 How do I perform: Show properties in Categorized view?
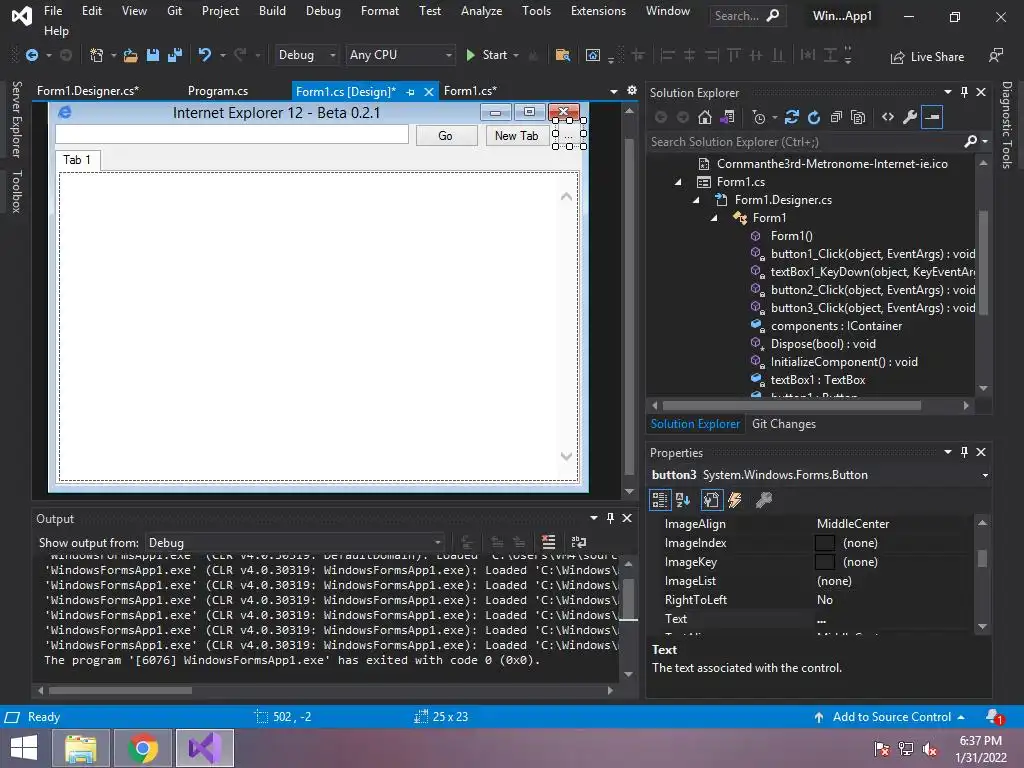[660, 500]
